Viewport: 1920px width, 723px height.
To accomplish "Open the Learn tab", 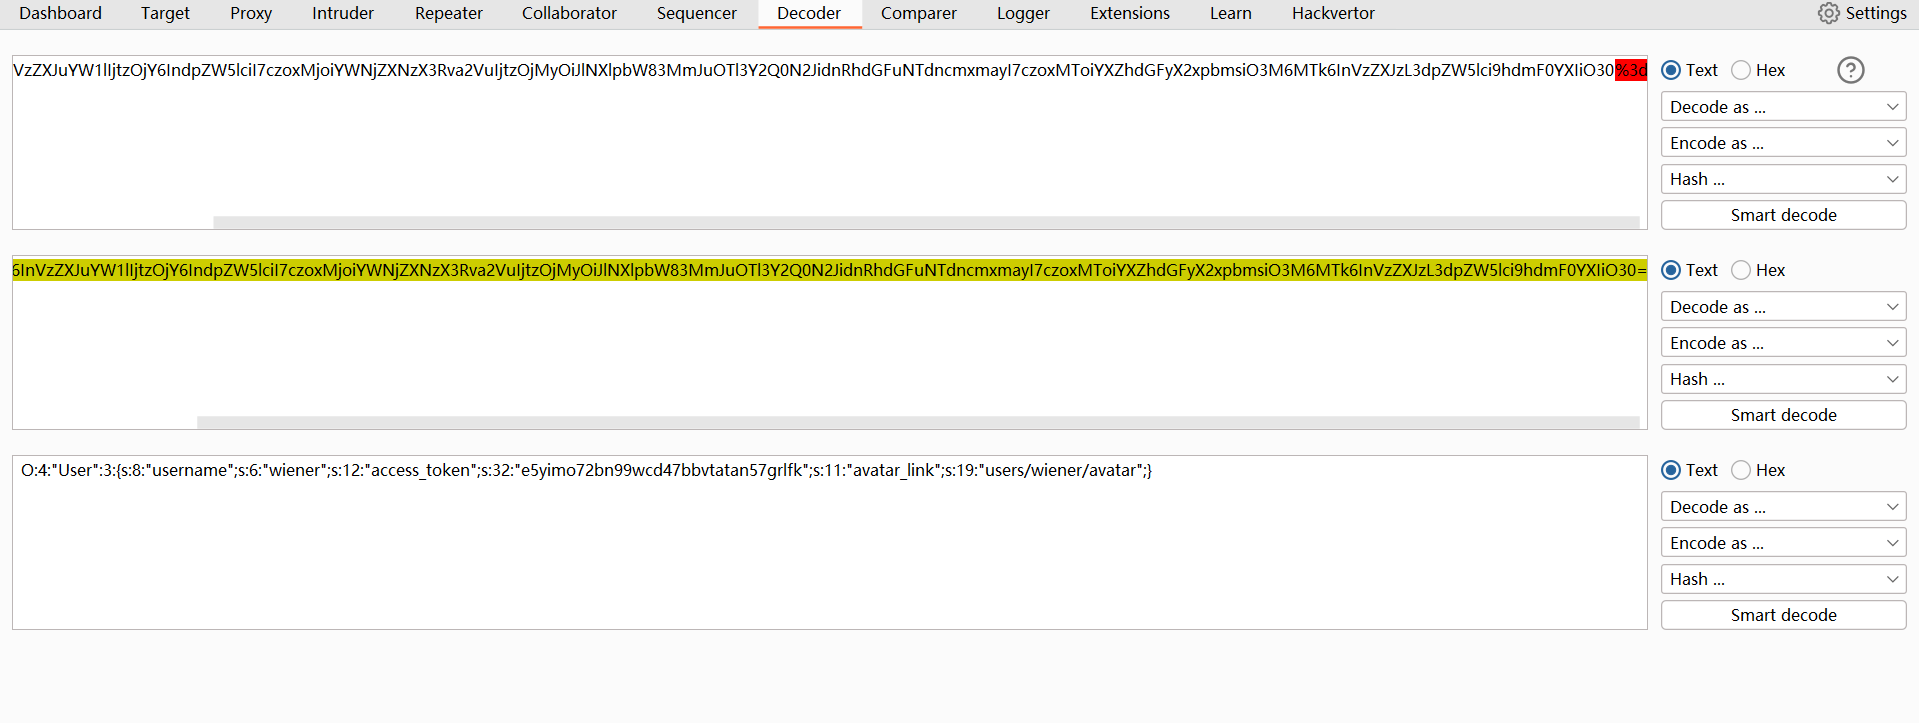I will click(x=1231, y=13).
